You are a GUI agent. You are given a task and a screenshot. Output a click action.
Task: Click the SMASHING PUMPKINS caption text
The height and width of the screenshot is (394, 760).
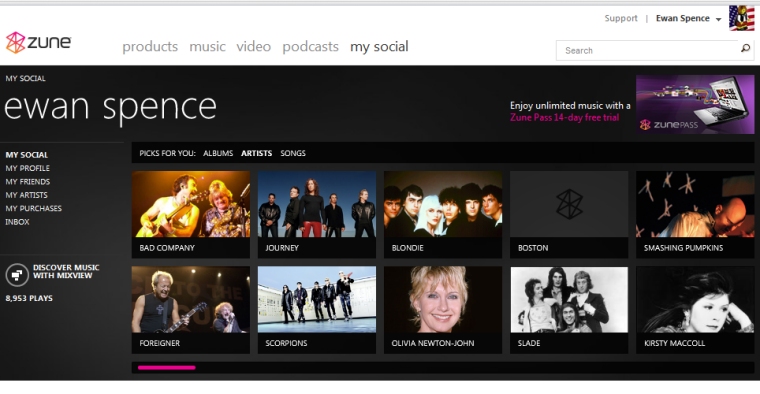tap(683, 248)
